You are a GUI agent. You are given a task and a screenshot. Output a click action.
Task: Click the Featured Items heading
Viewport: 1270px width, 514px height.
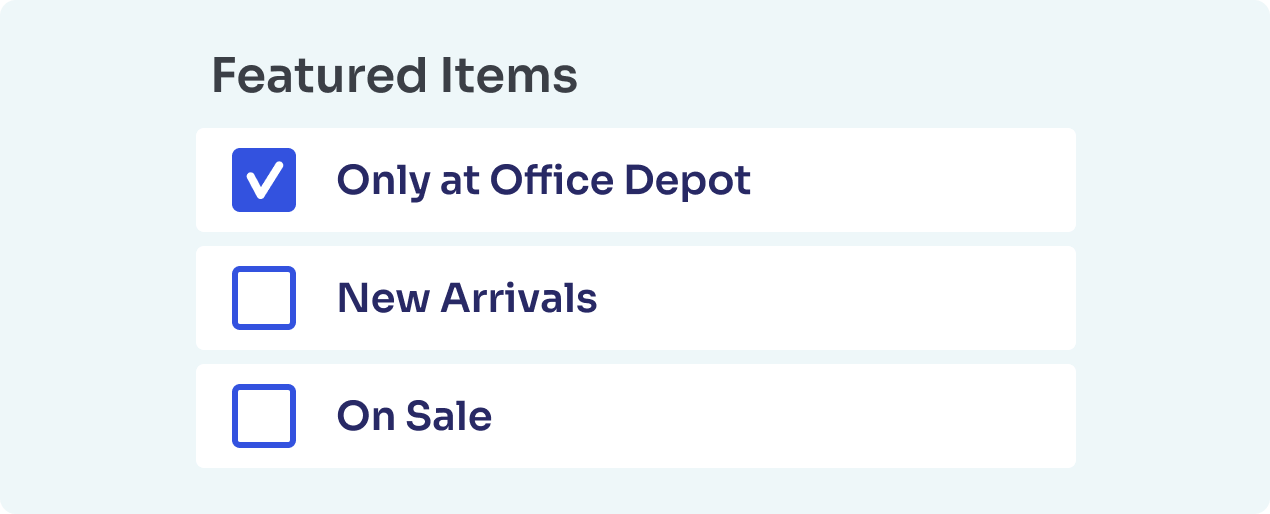[x=394, y=76]
